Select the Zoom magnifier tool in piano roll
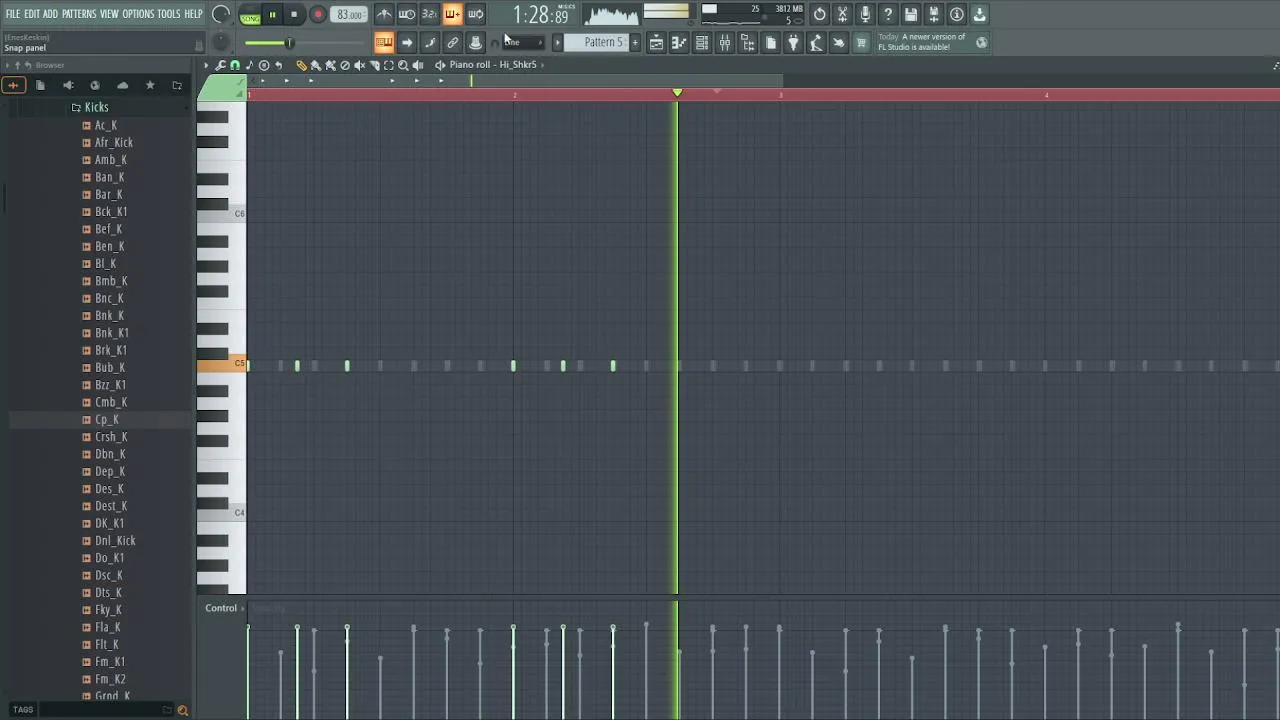The width and height of the screenshot is (1280, 720). pos(403,65)
